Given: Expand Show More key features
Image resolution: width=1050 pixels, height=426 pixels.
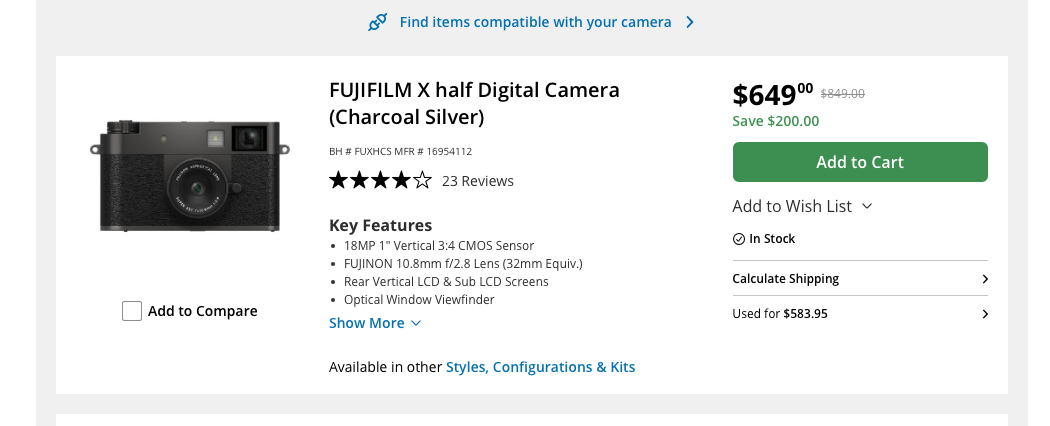Looking at the screenshot, I should (x=367, y=323).
